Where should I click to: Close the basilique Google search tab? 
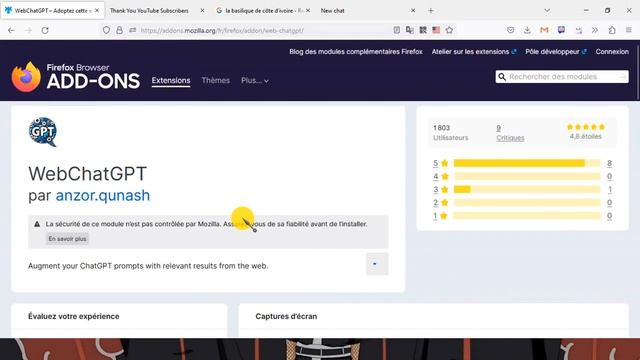[x=308, y=11]
